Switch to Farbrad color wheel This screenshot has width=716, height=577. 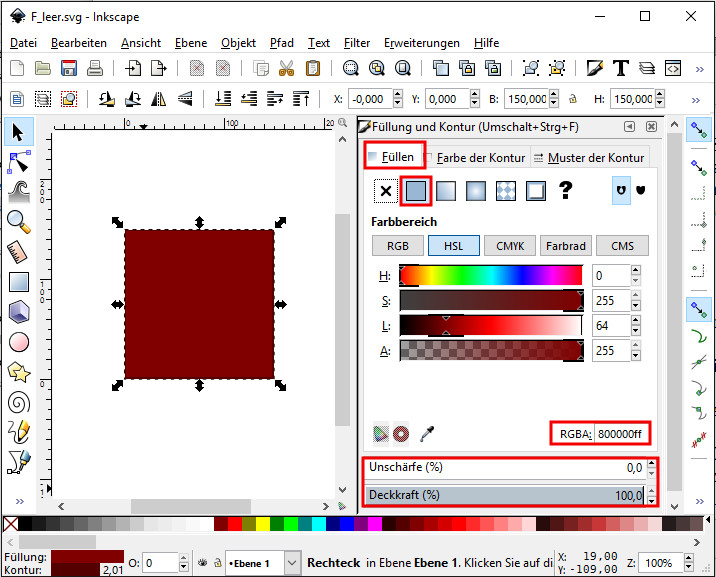coord(565,246)
